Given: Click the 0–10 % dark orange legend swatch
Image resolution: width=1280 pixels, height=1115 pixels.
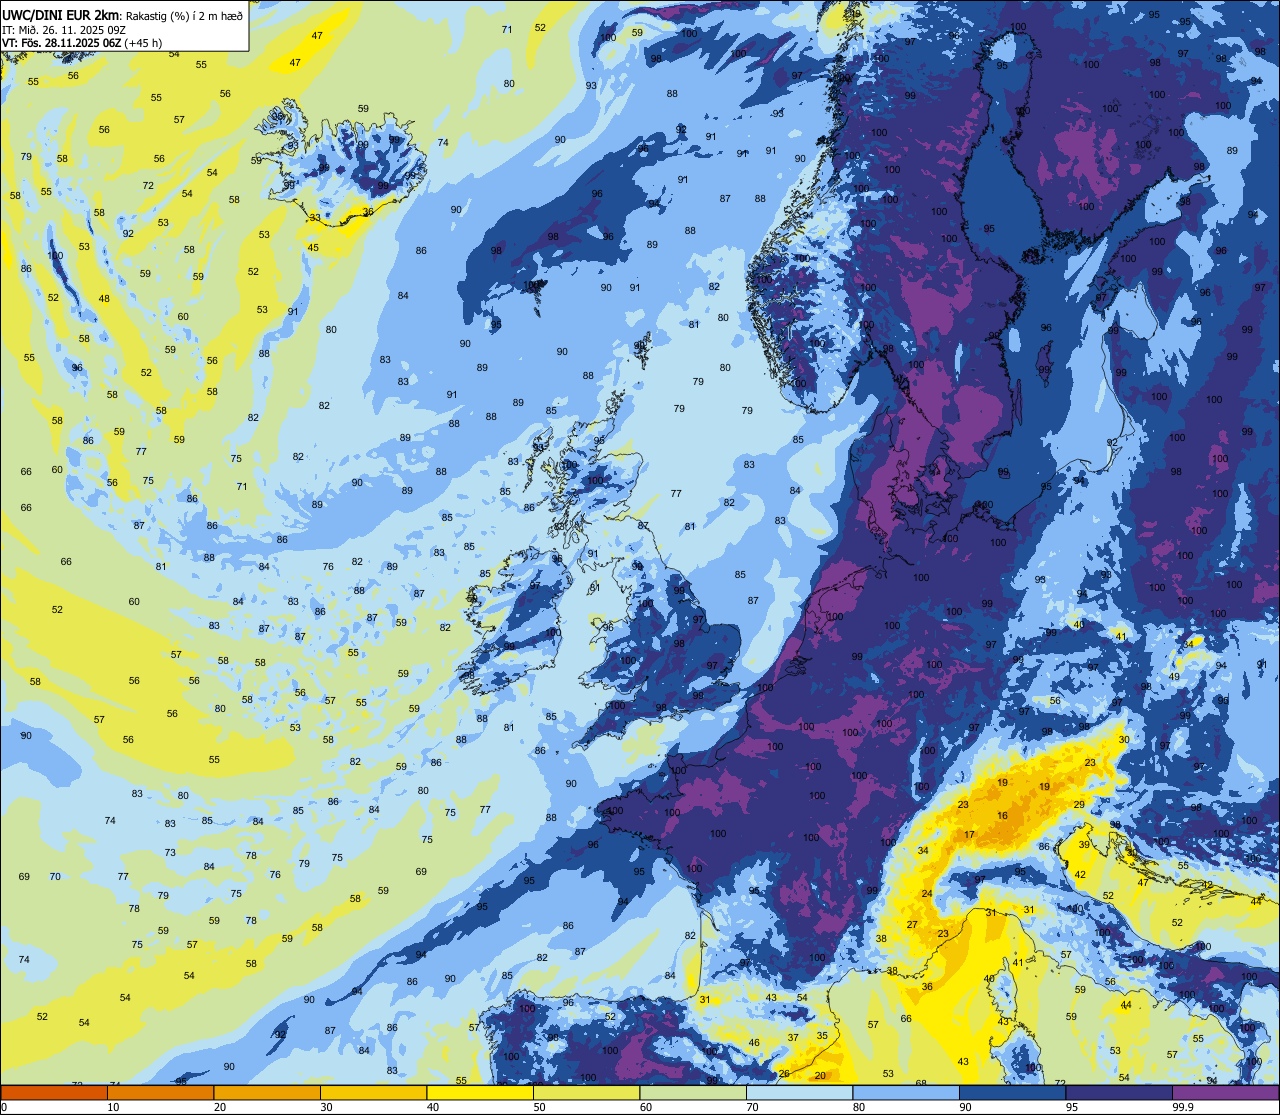Looking at the screenshot, I should click(x=54, y=1093).
